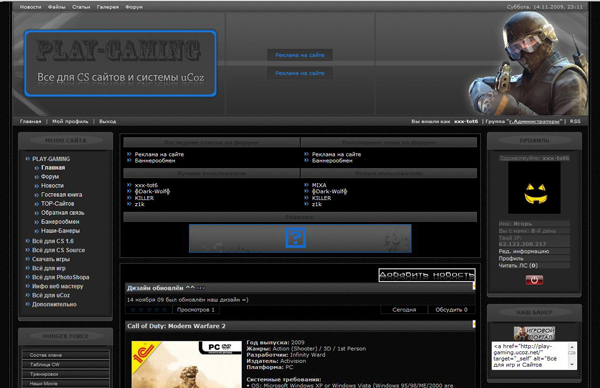Open the game portal banner thumbnail
Viewport: 600px width, 388px height.
click(534, 333)
